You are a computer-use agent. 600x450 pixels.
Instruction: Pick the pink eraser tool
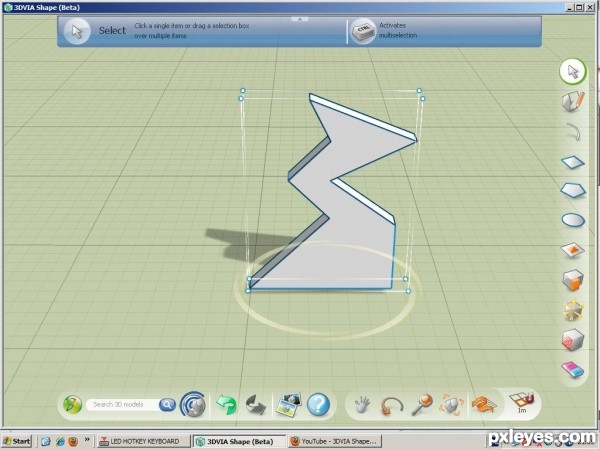(573, 370)
